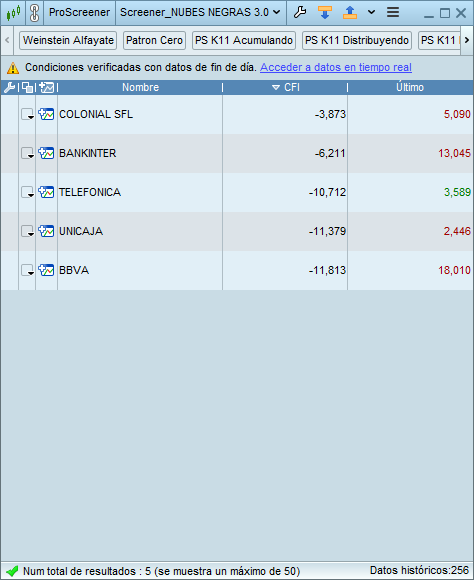Click CFI value -11,813
The image size is (474, 580).
[327, 270]
